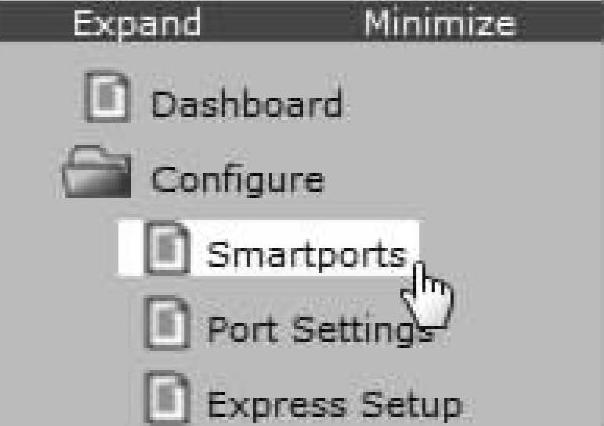Select the highlighted Smartports text
This screenshot has height=426, width=604.
click(x=307, y=253)
